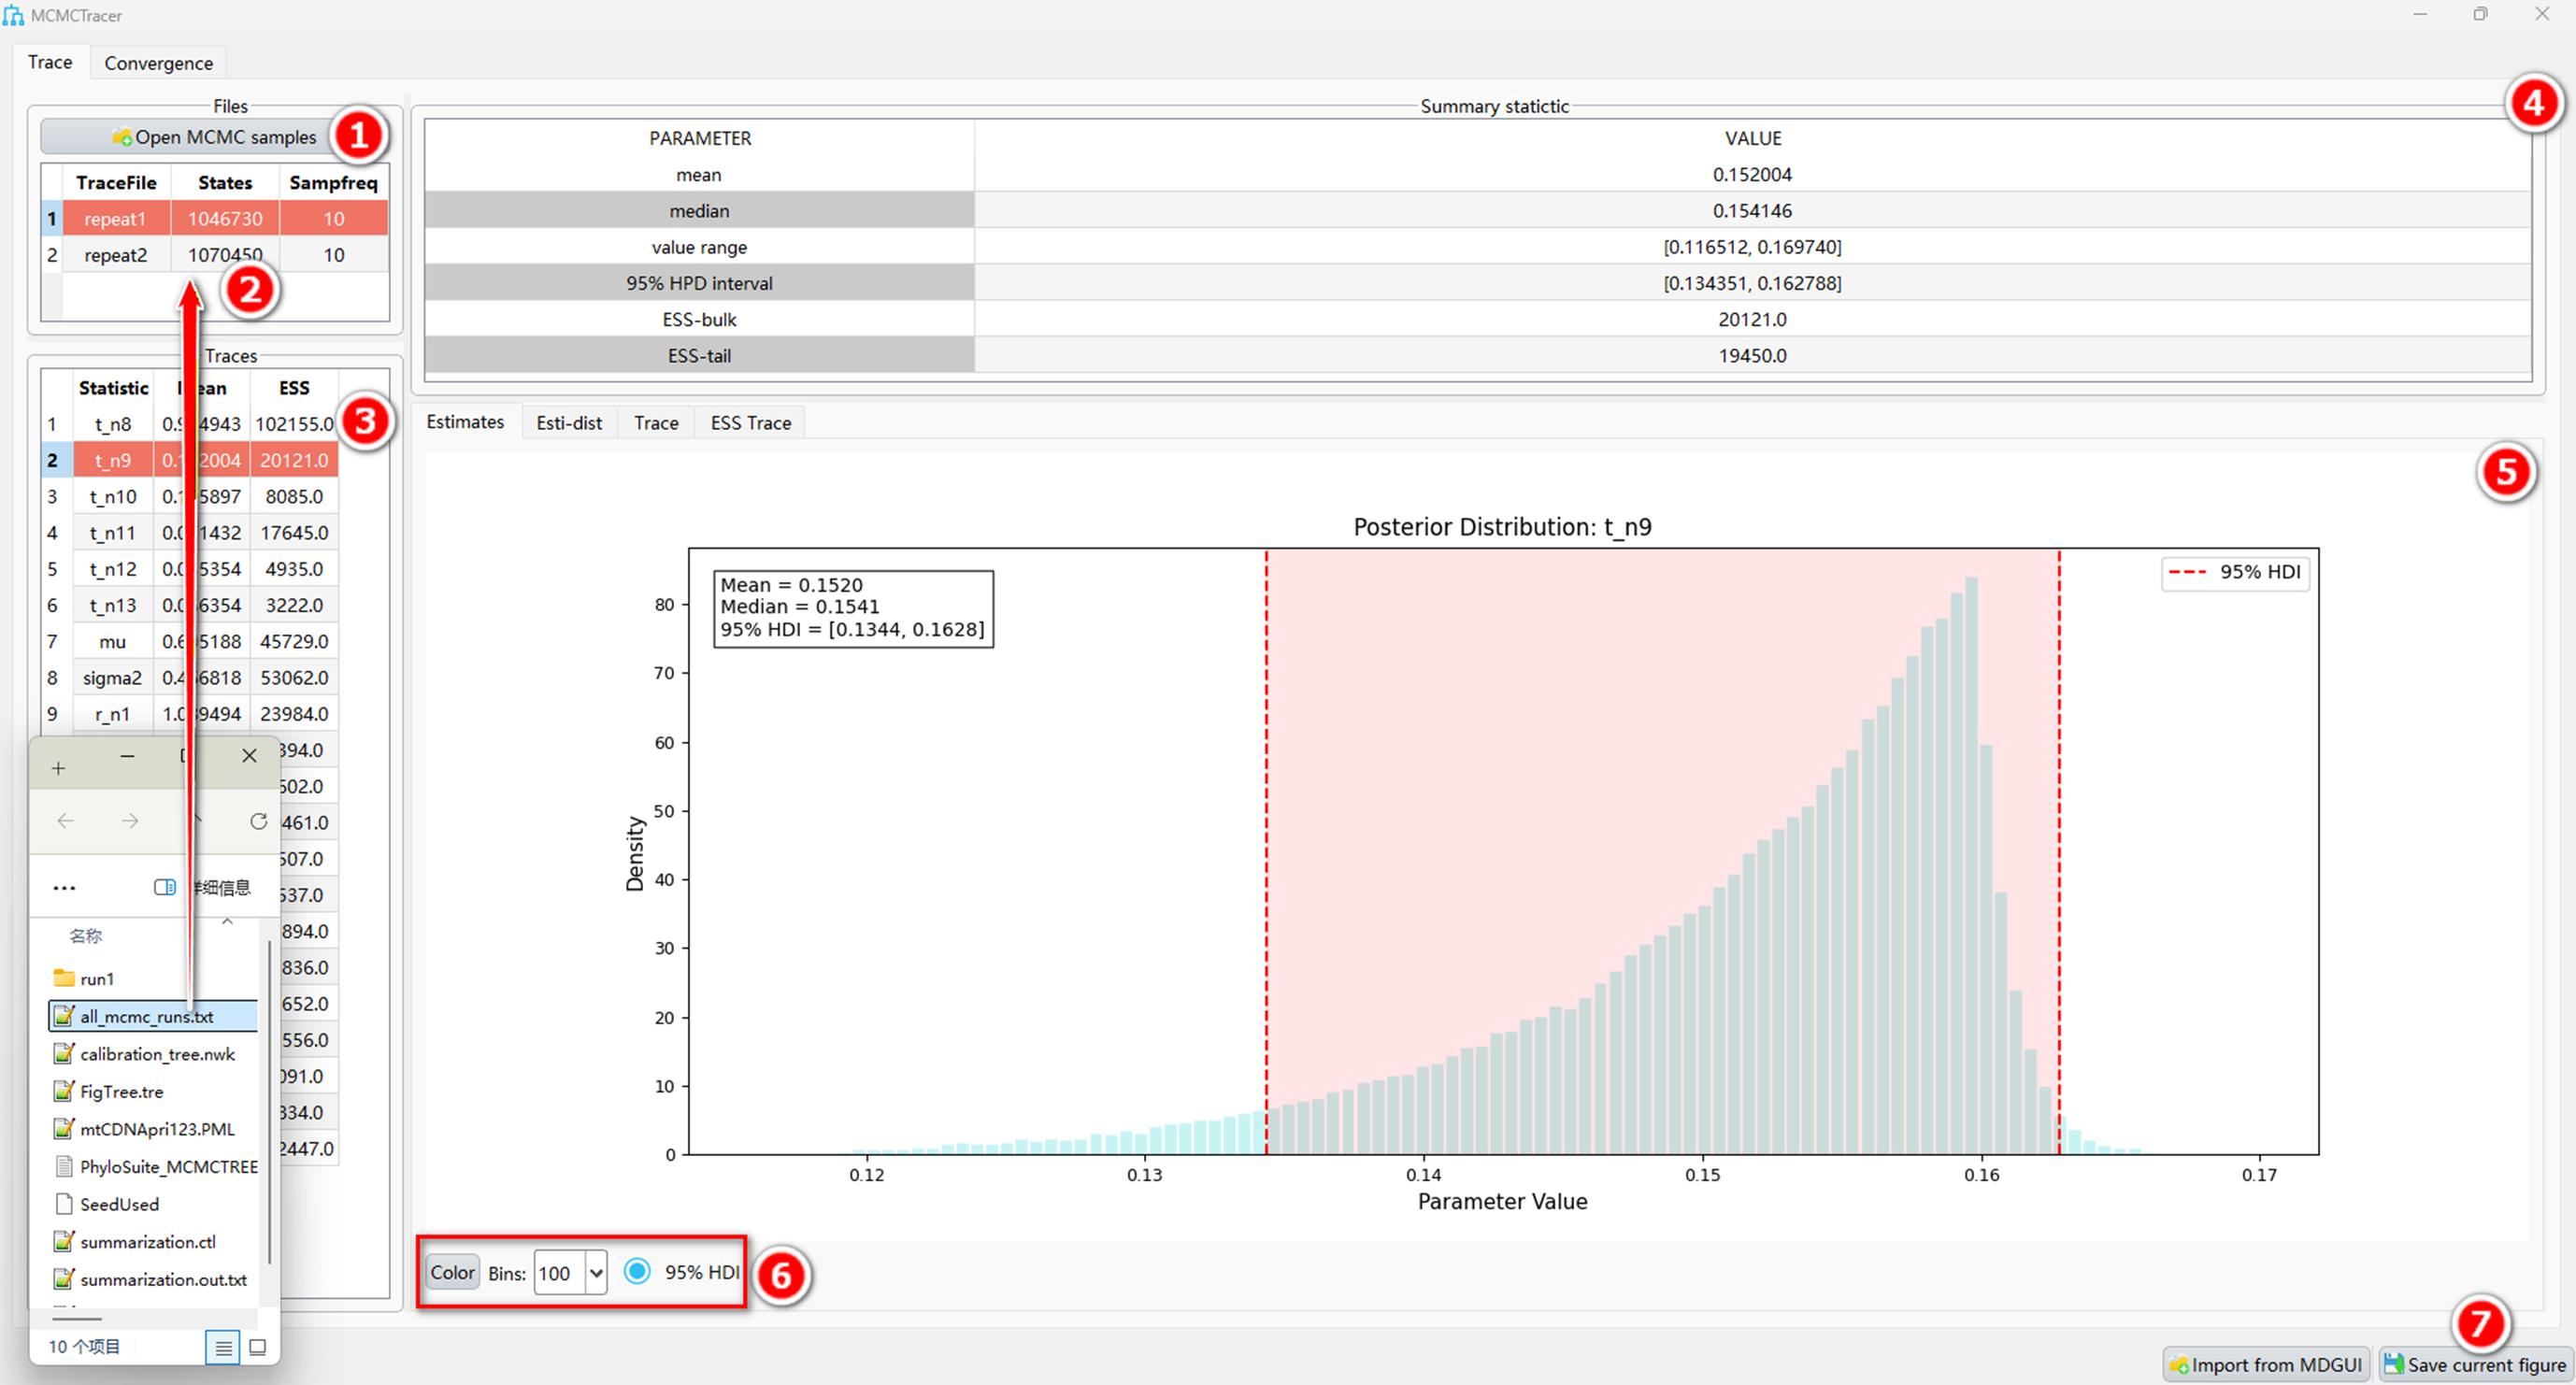
Task: Collapse the explorer column sort chevron
Action: pyautogui.click(x=227, y=921)
